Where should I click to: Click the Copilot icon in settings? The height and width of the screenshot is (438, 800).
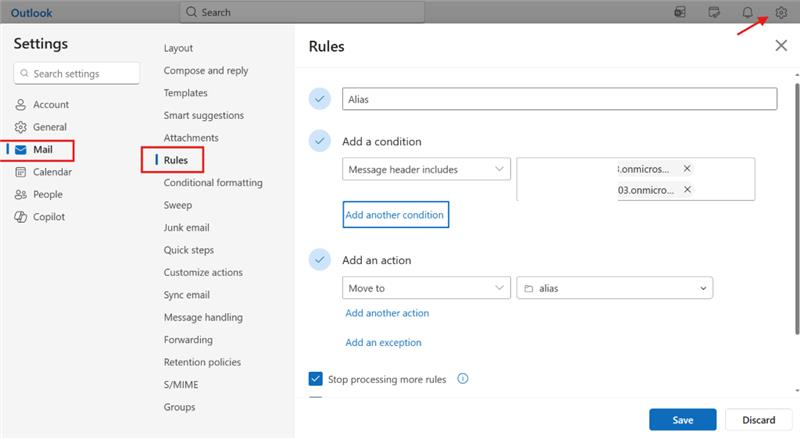pyautogui.click(x=20, y=217)
